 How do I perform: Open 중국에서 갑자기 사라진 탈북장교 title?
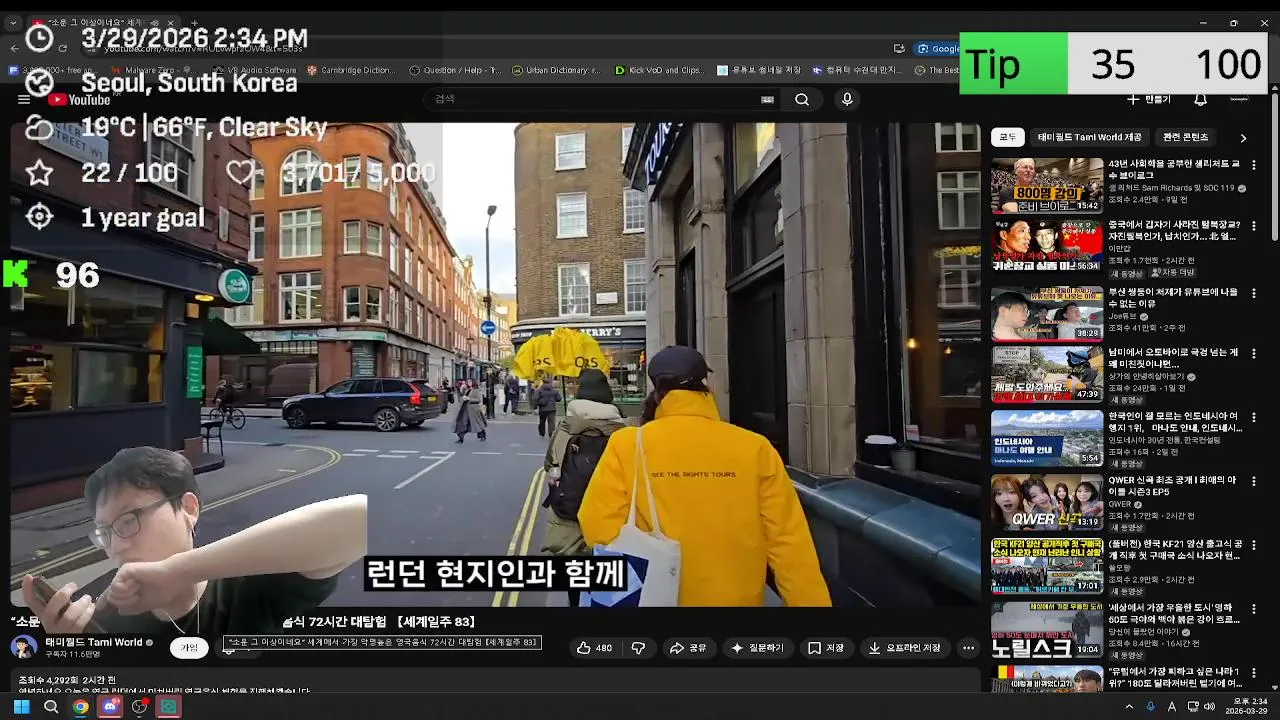pyautogui.click(x=1174, y=230)
